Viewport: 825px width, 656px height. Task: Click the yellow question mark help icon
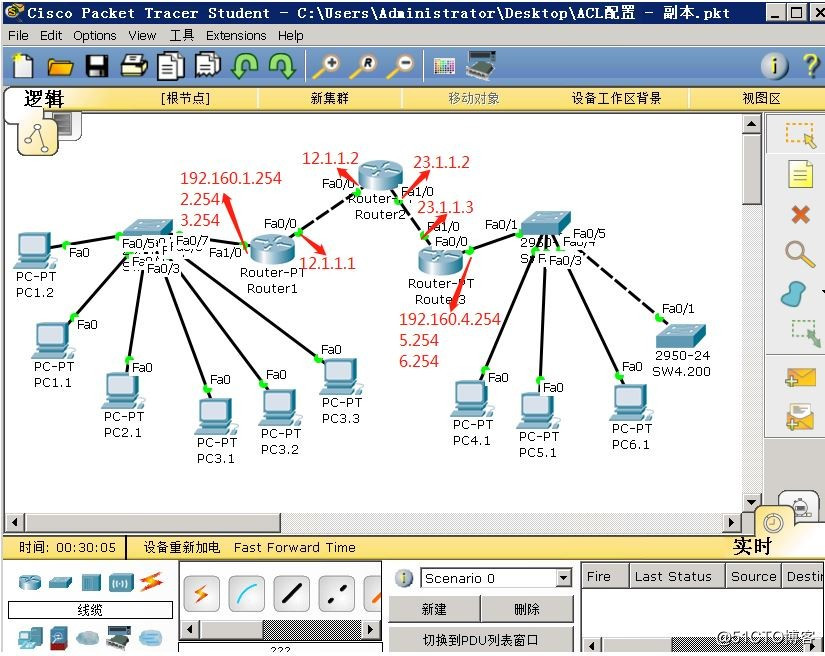pos(811,65)
